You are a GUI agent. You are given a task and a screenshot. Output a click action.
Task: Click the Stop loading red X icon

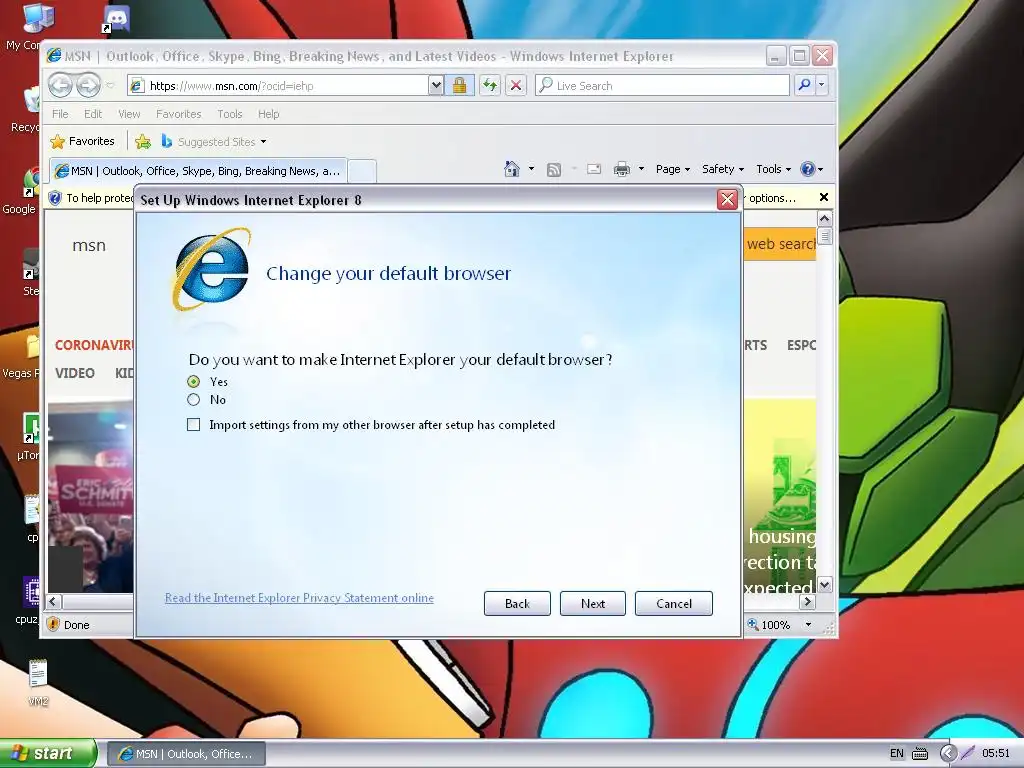pyautogui.click(x=516, y=86)
